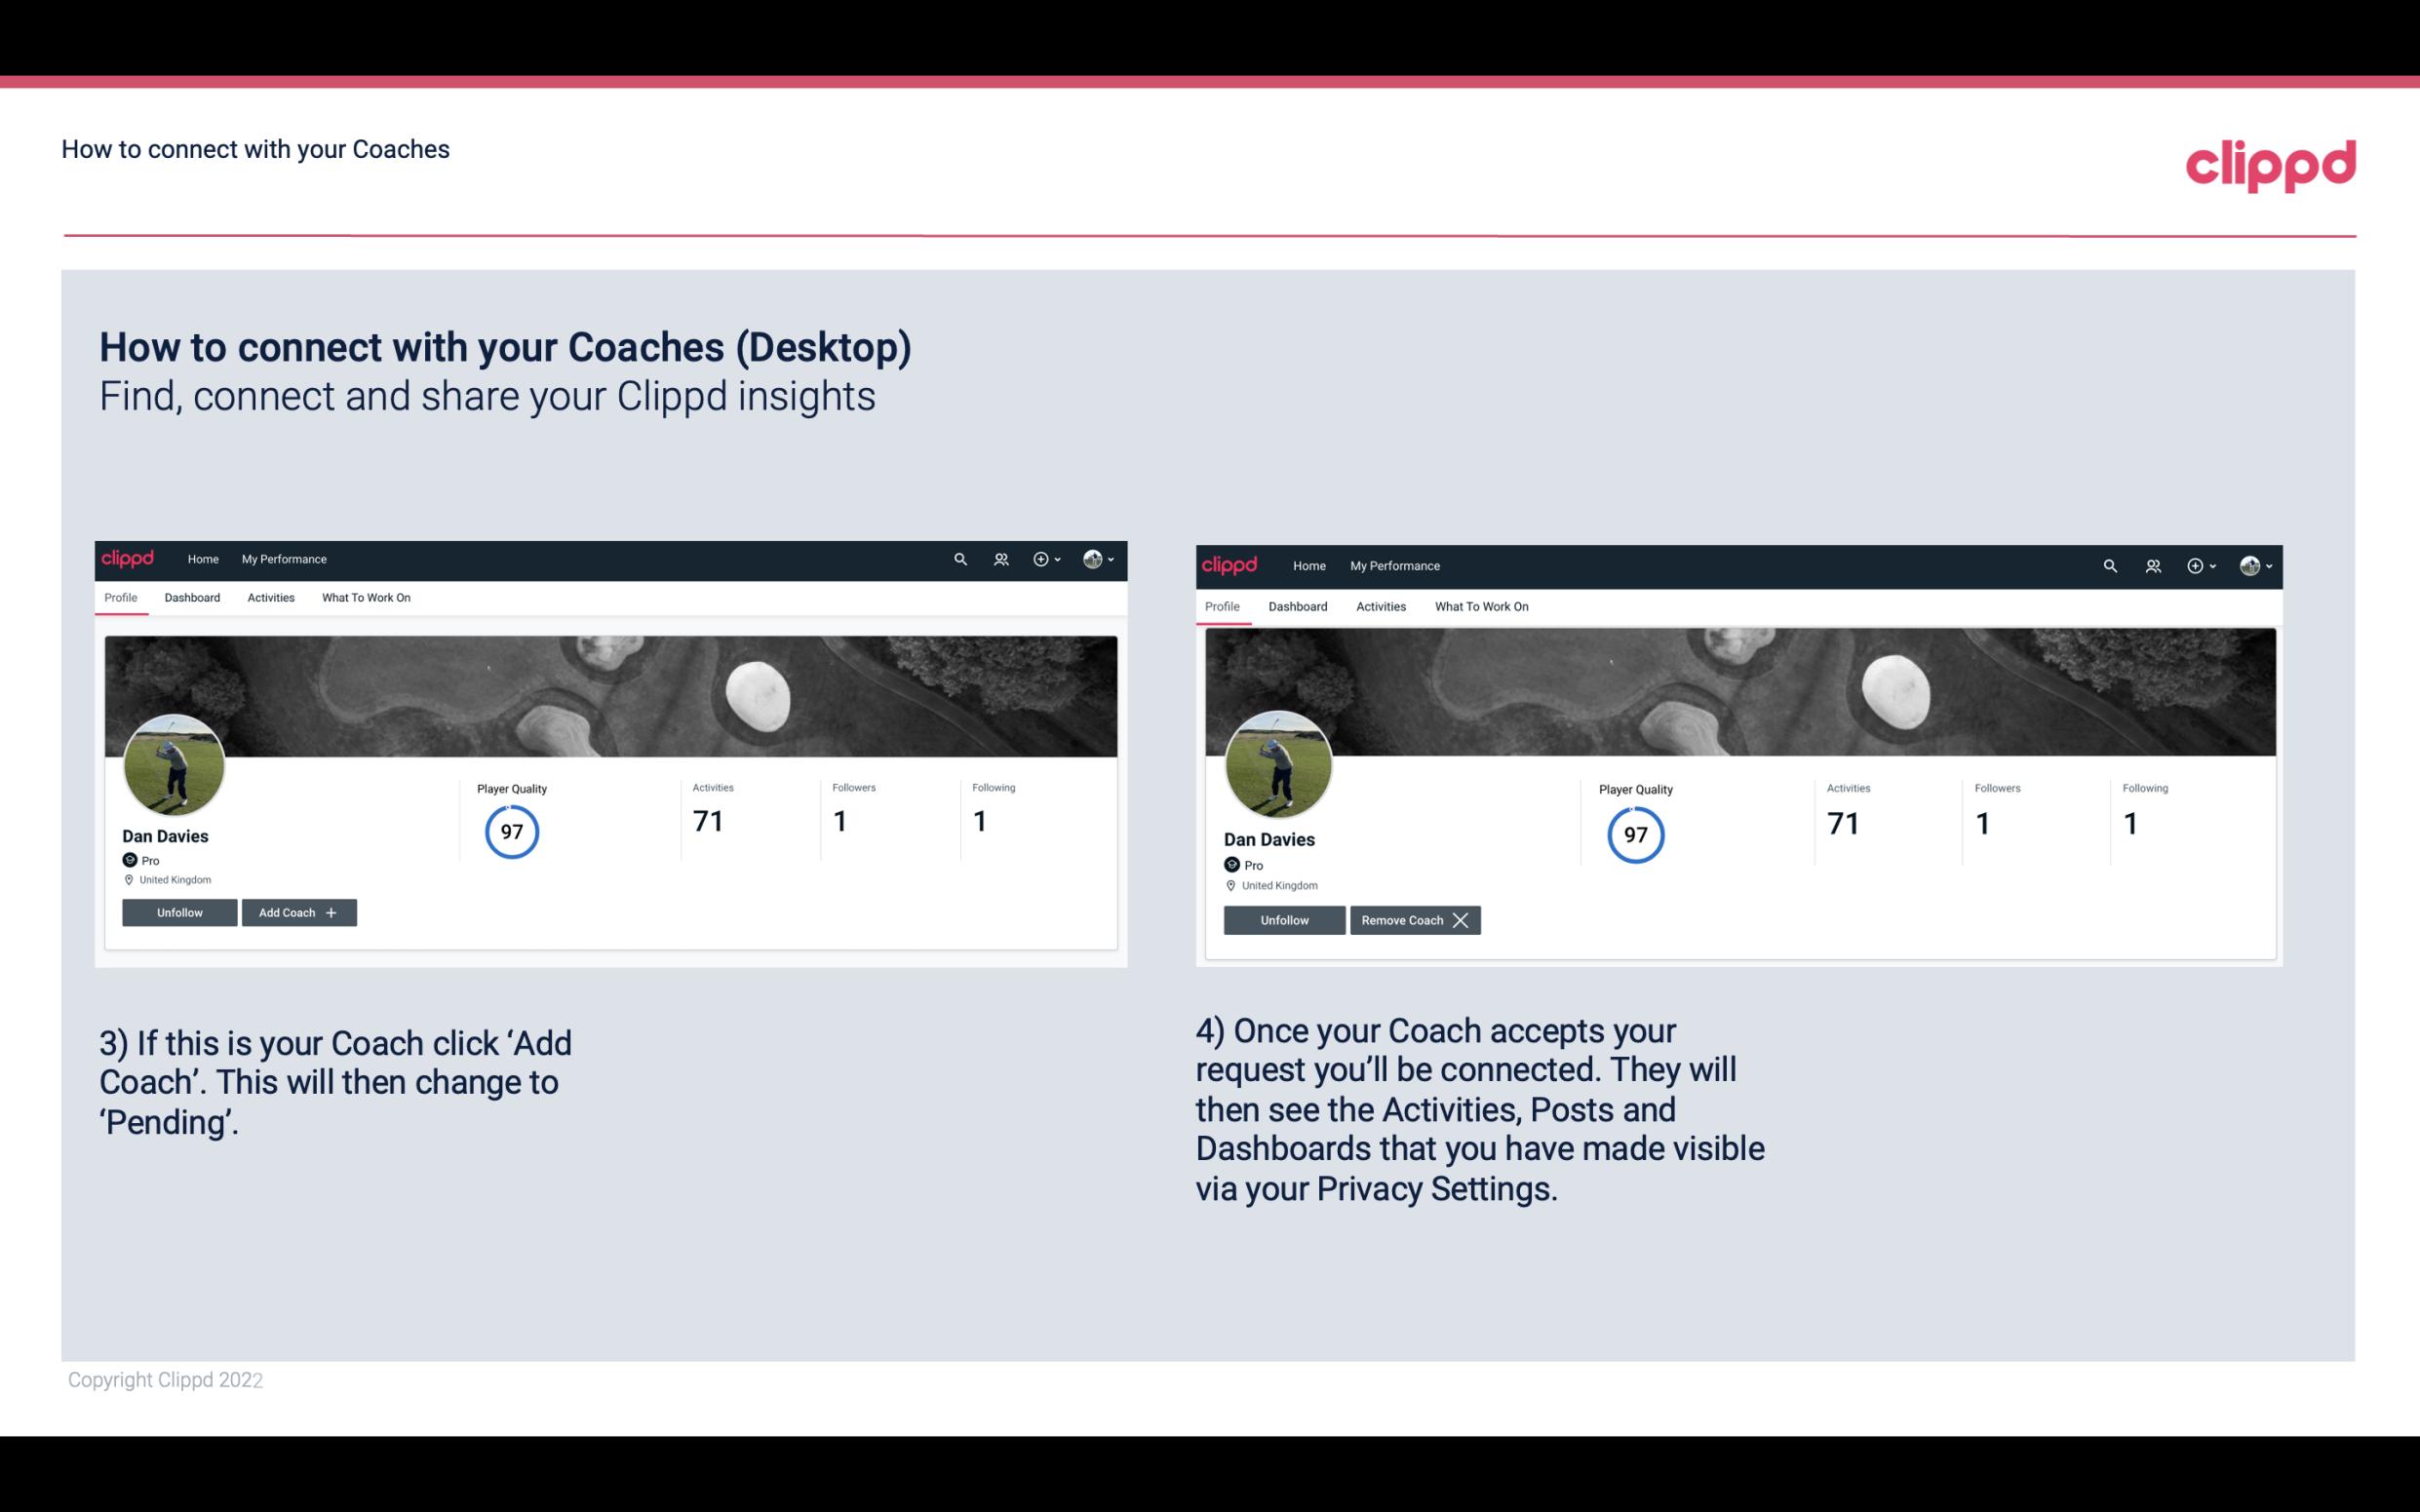Click the search icon in right dashboard nav
This screenshot has height=1512, width=2420.
coord(2110,564)
